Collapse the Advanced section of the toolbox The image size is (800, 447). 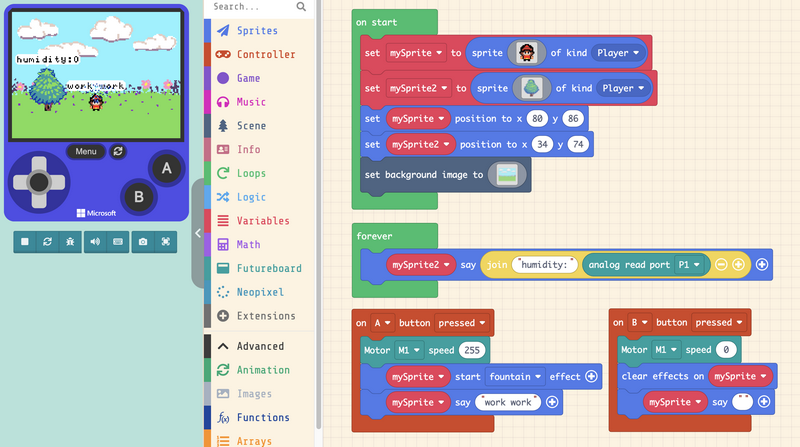click(260, 346)
